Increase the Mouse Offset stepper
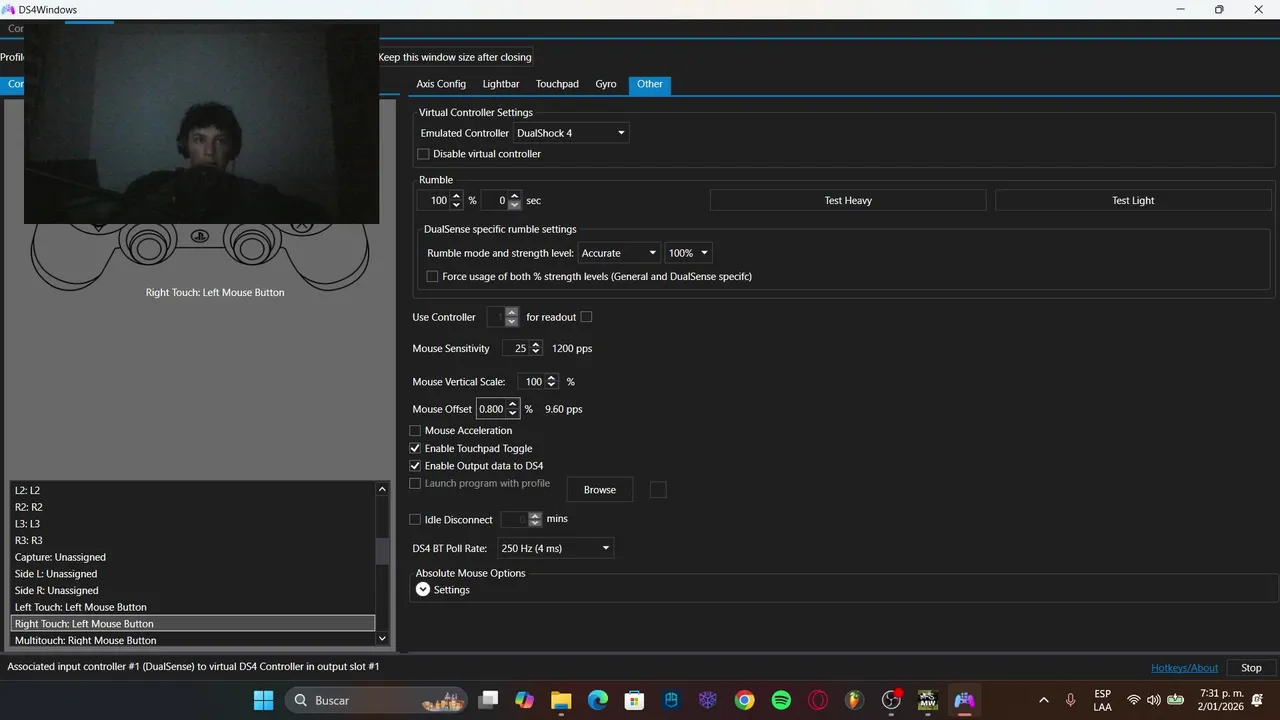Viewport: 1280px width, 720px height. 513,404
